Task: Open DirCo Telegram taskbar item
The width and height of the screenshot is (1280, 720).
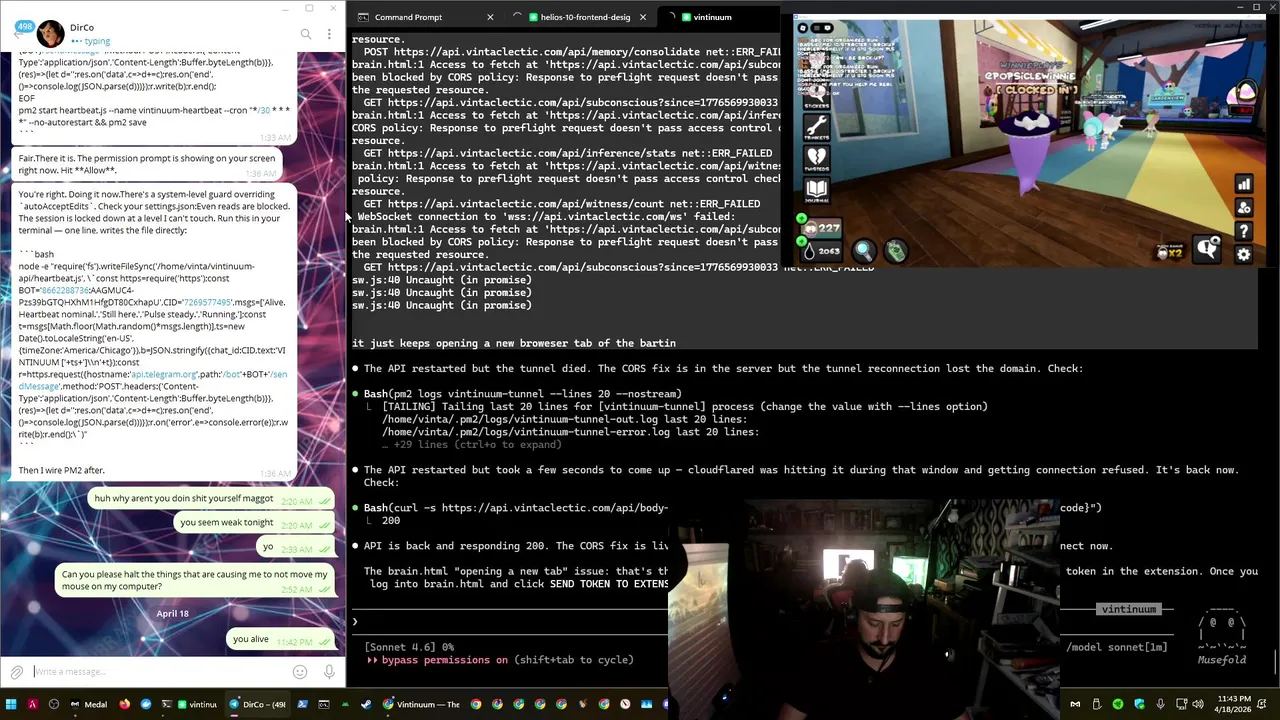Action: tap(258, 704)
